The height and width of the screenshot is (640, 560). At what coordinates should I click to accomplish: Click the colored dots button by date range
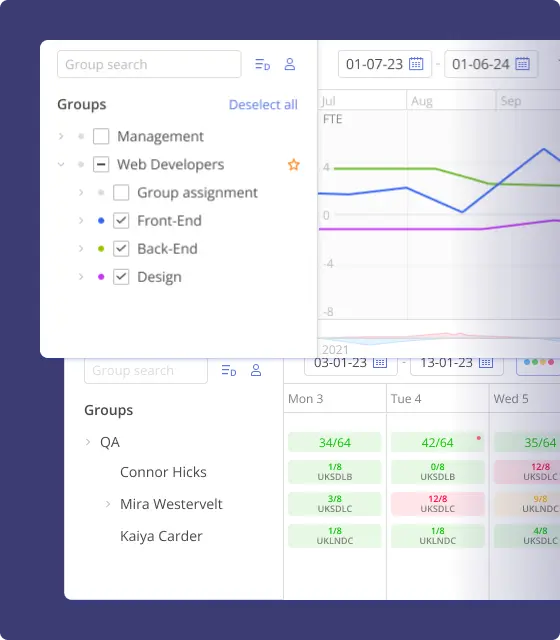pyautogui.click(x=539, y=362)
